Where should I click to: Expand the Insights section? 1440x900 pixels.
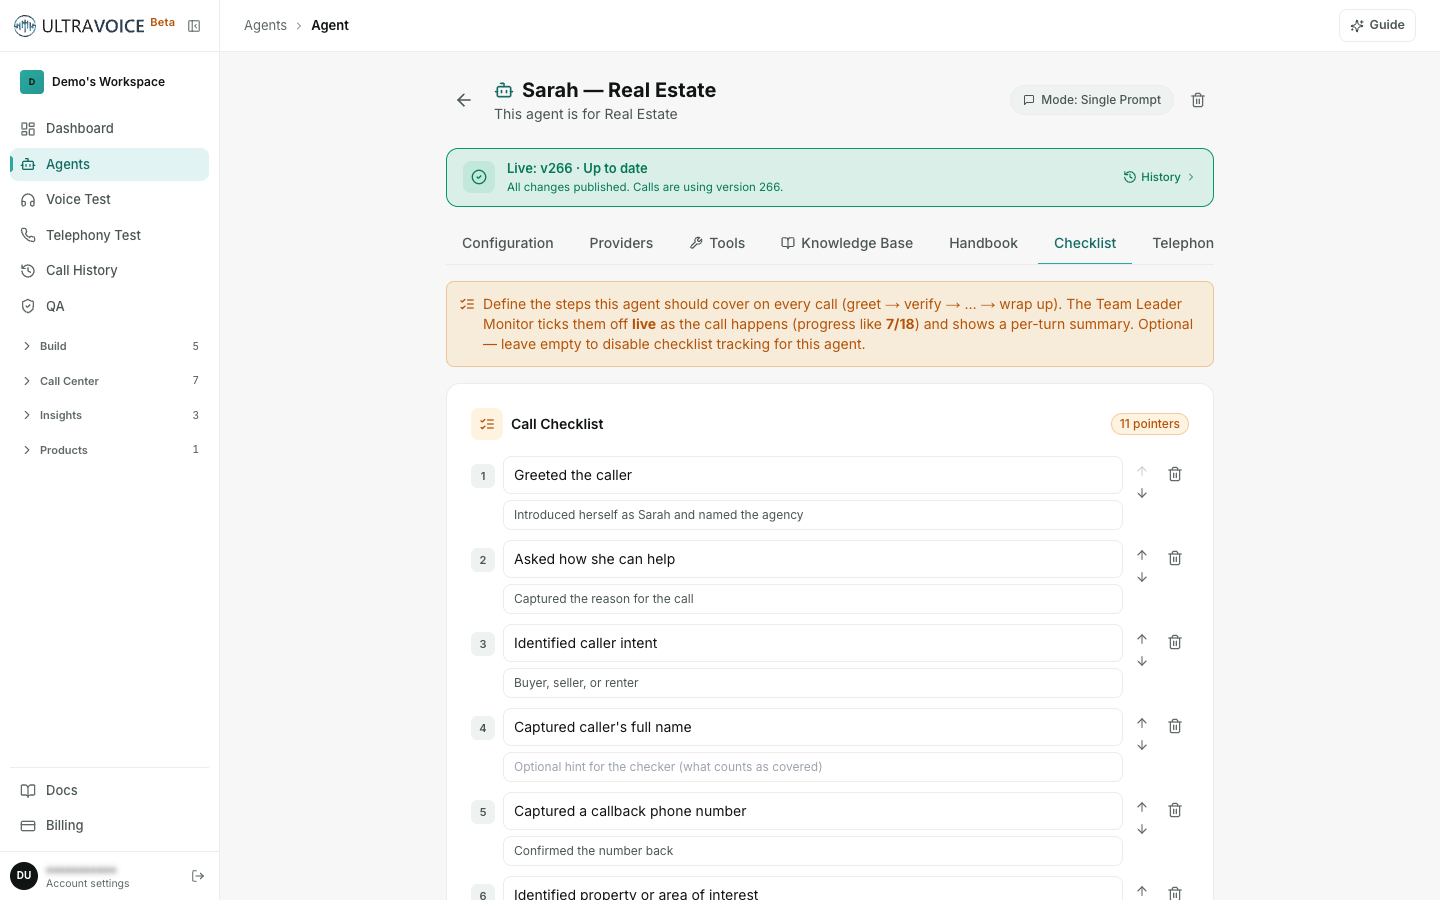pos(109,415)
